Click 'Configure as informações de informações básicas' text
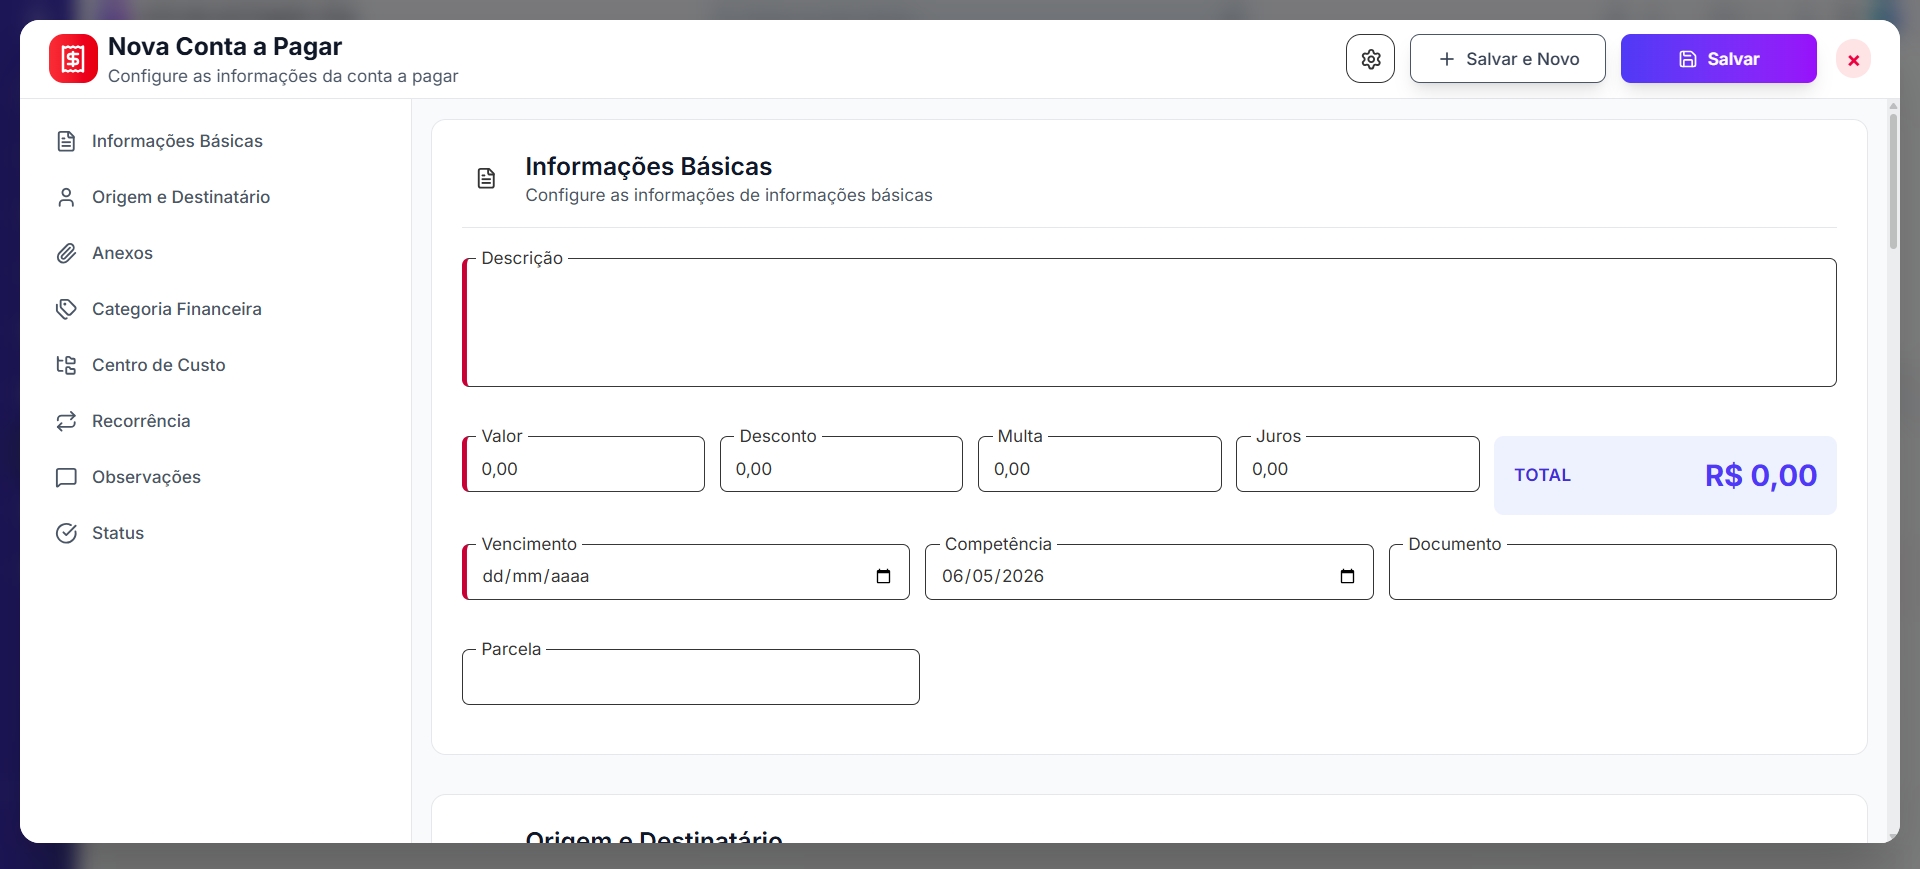Viewport: 1920px width, 869px height. (x=728, y=195)
